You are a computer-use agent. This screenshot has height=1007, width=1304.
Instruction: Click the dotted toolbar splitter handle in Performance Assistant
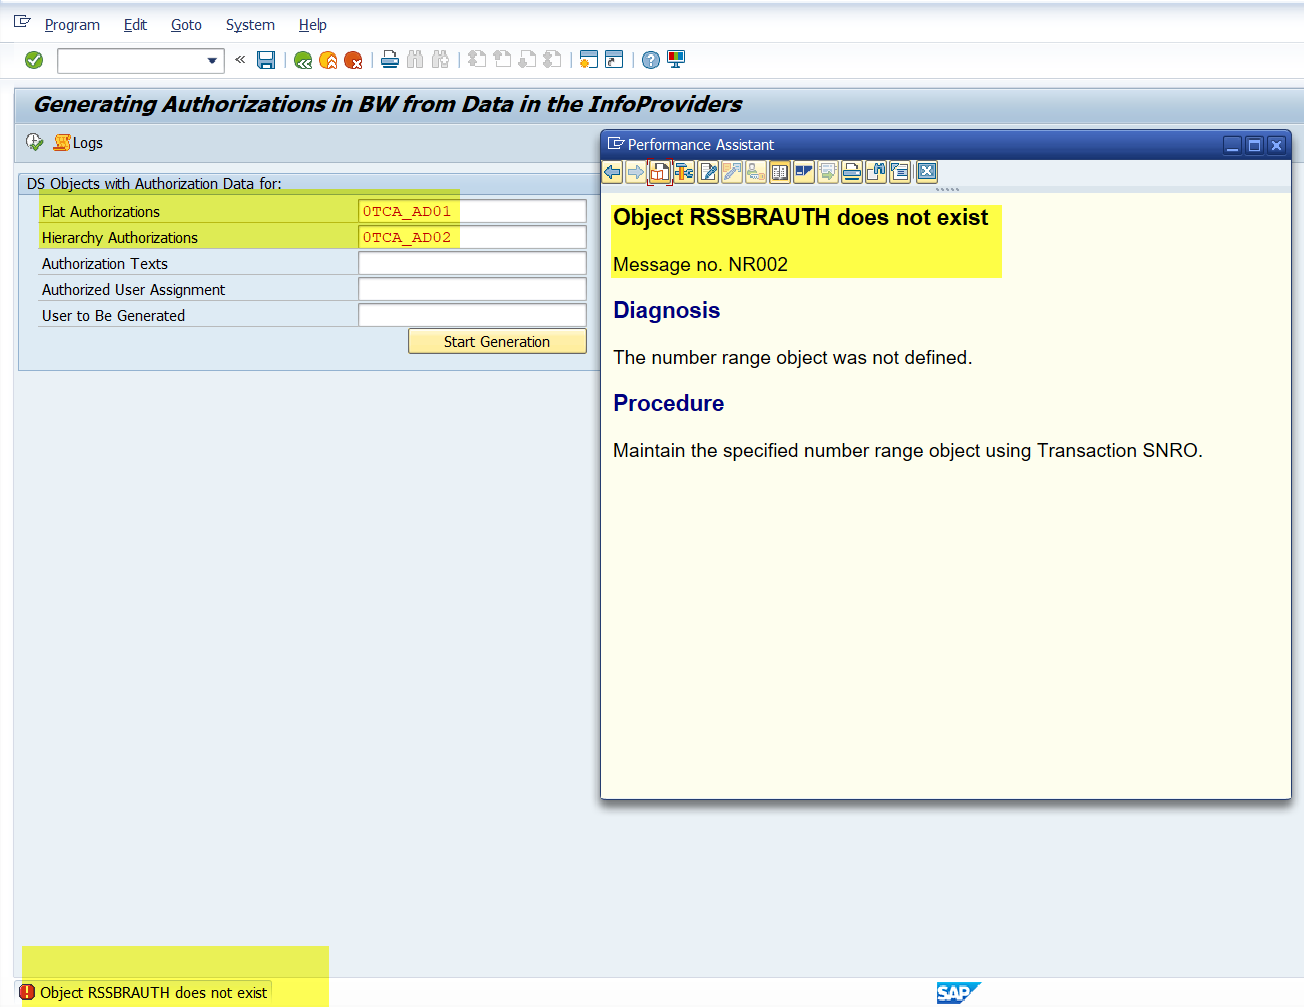947,189
